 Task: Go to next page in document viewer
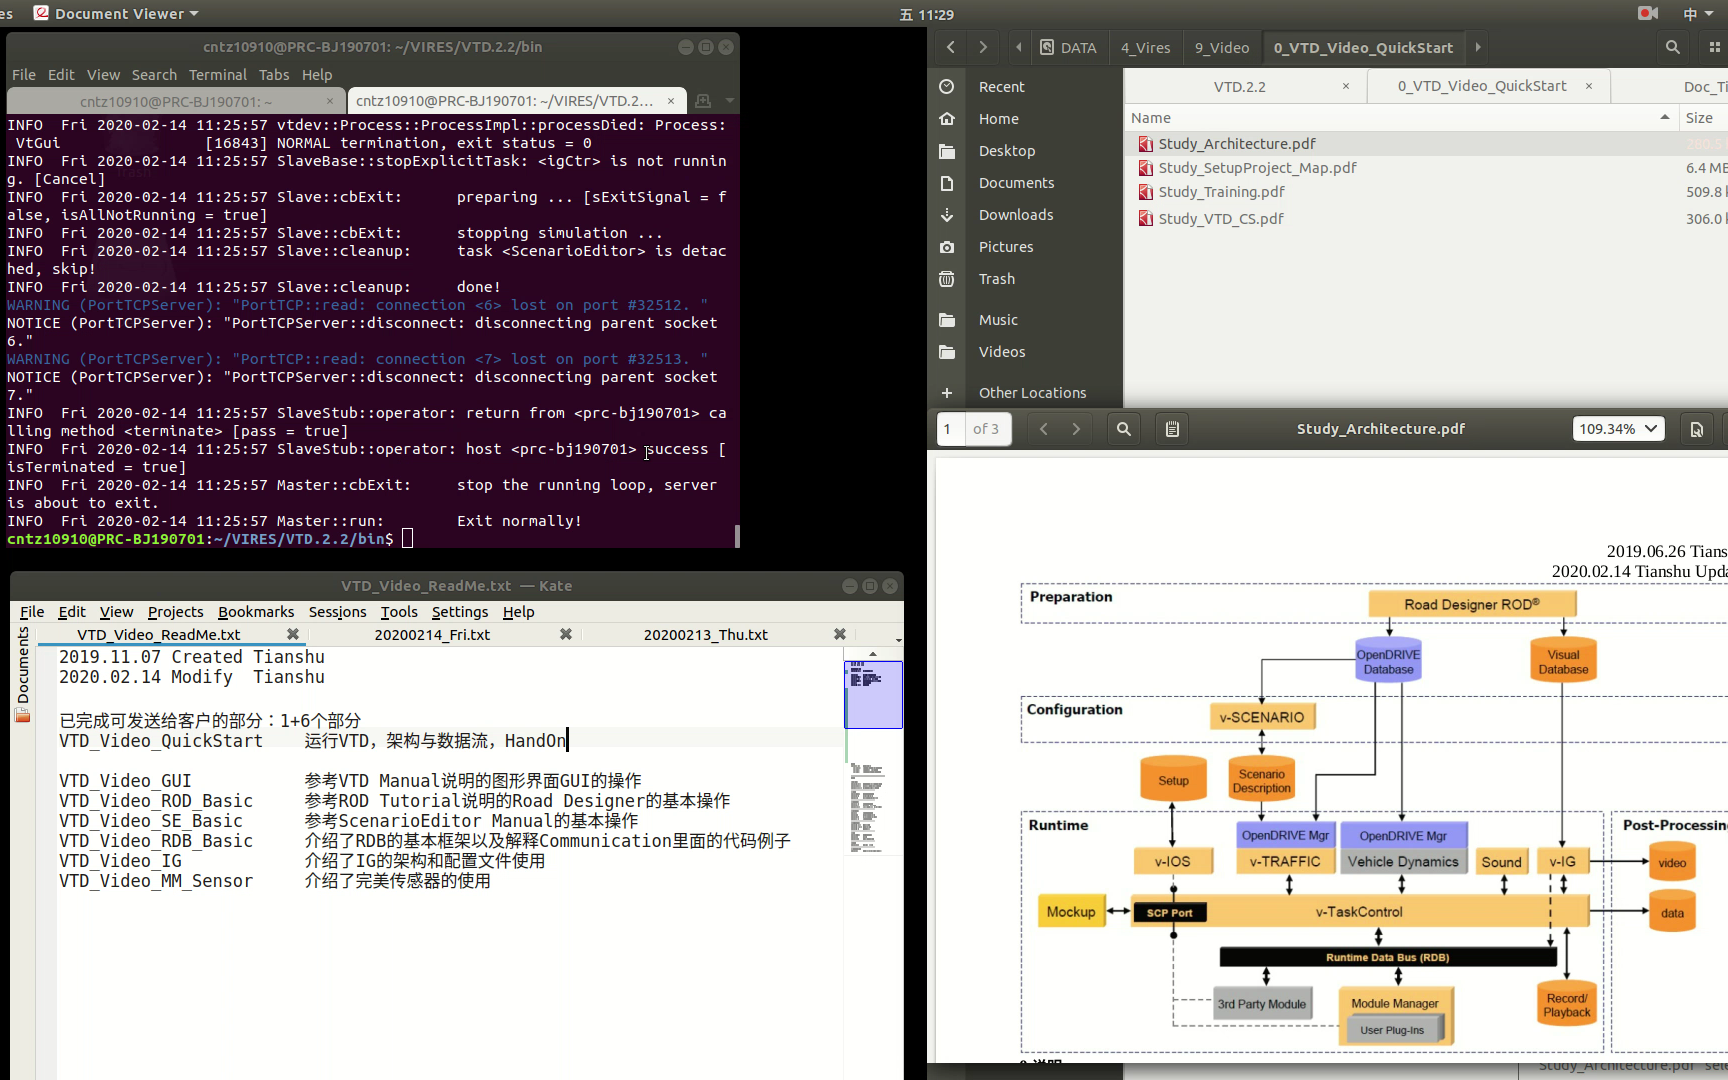(1076, 429)
